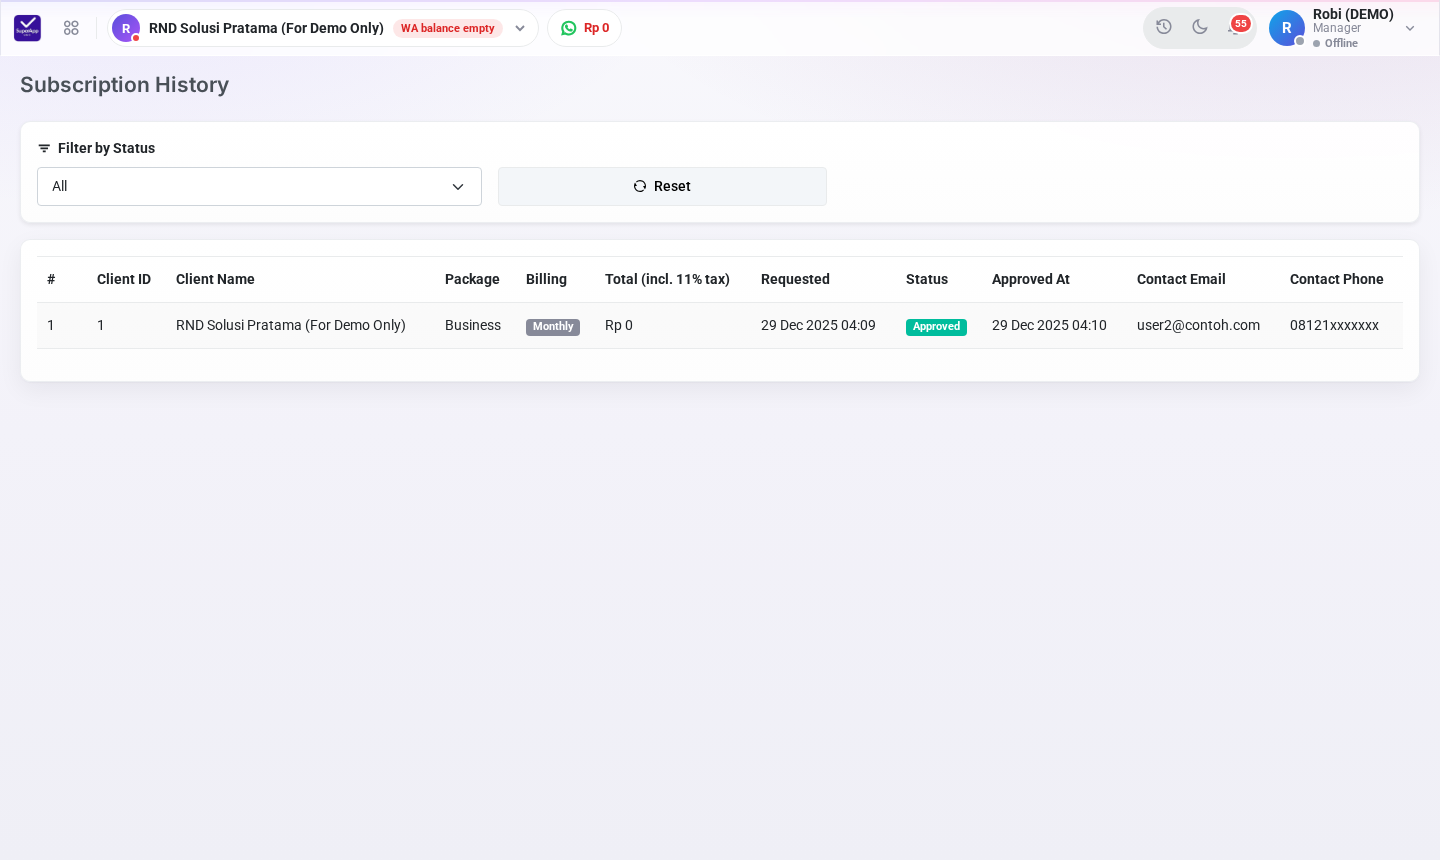The width and height of the screenshot is (1440, 860).
Task: Click the 29 Dec 2025 04:10 approved date
Action: click(x=1049, y=325)
